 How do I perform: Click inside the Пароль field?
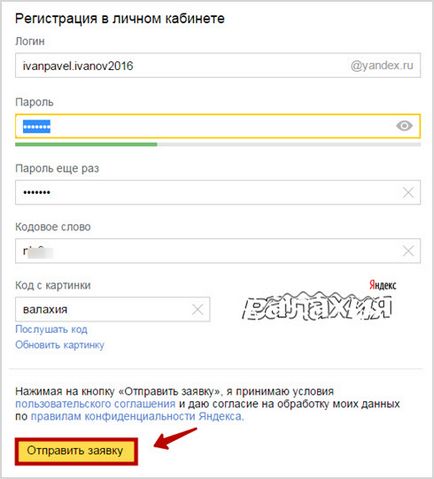[218, 126]
